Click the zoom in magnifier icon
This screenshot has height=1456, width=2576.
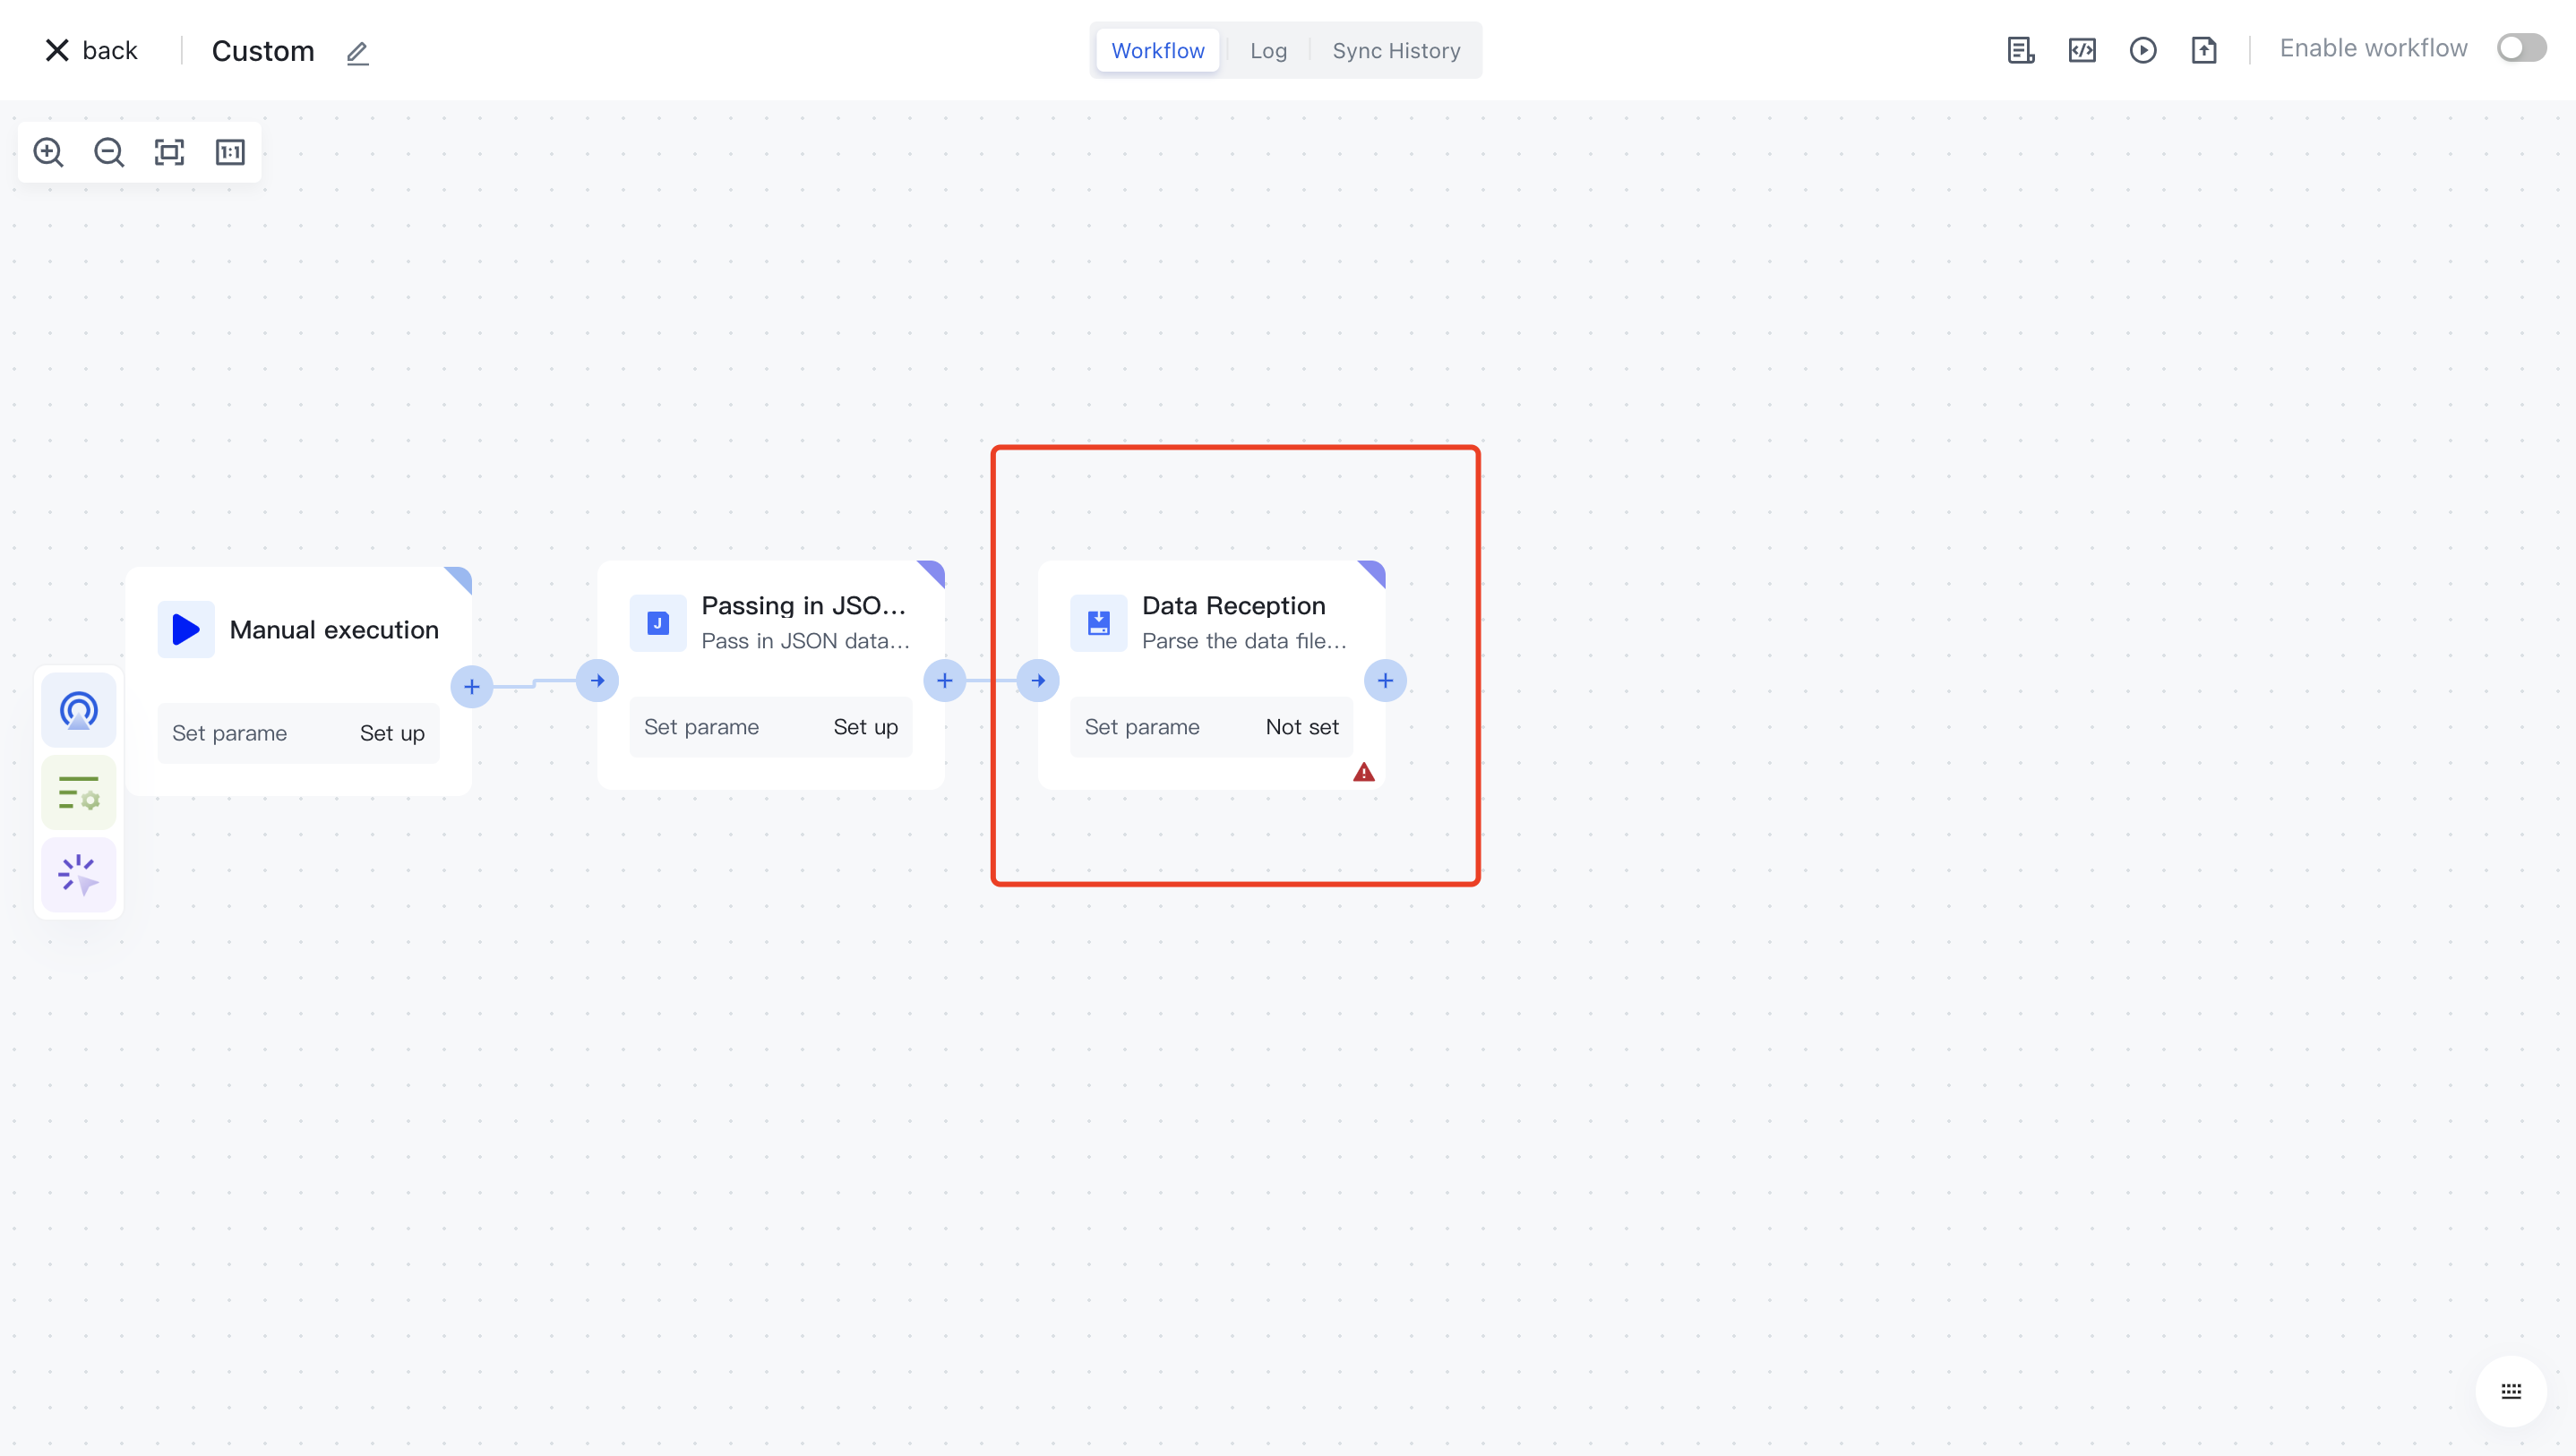click(x=48, y=152)
